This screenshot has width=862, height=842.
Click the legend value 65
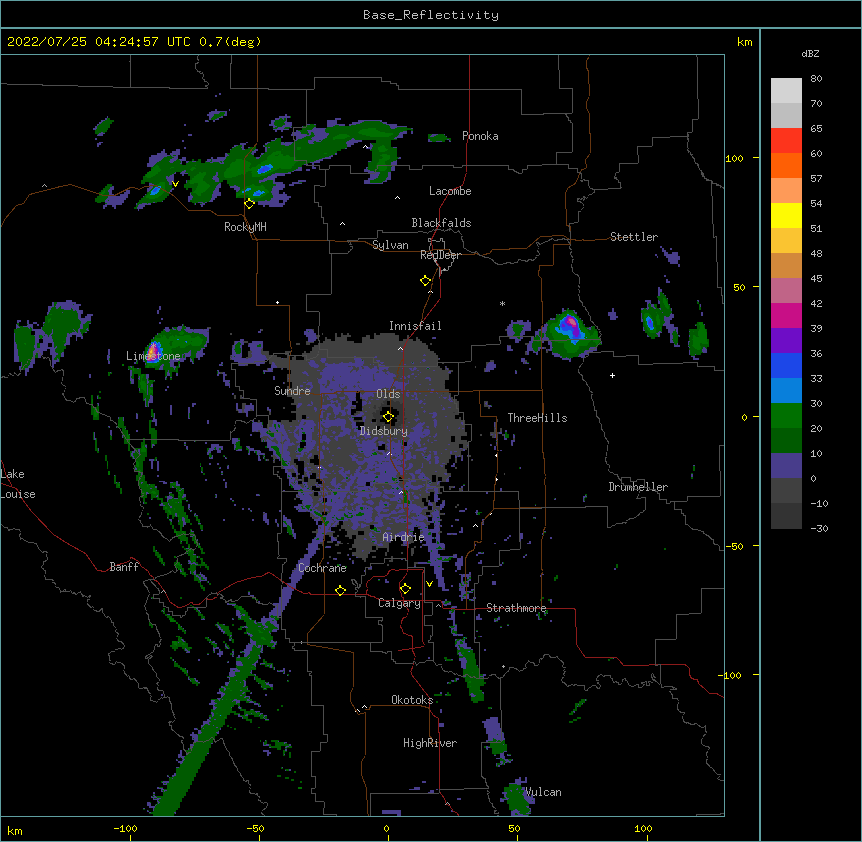pyautogui.click(x=816, y=128)
